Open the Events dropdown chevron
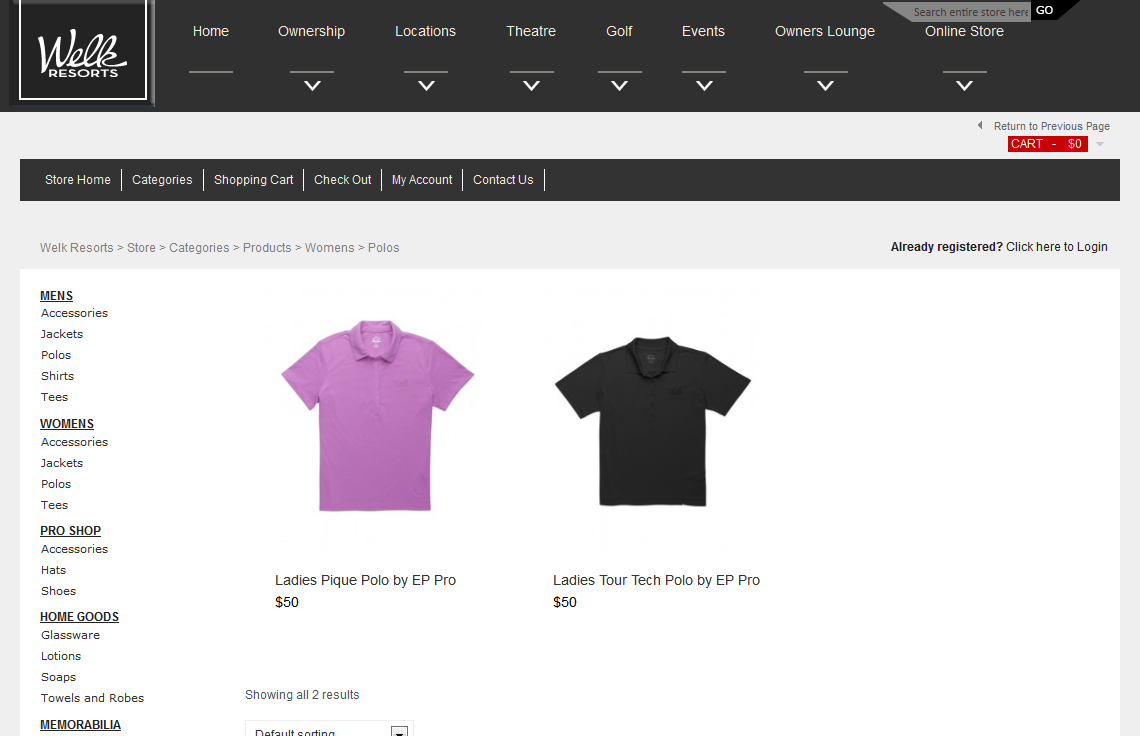Image resolution: width=1140 pixels, height=736 pixels. click(704, 86)
